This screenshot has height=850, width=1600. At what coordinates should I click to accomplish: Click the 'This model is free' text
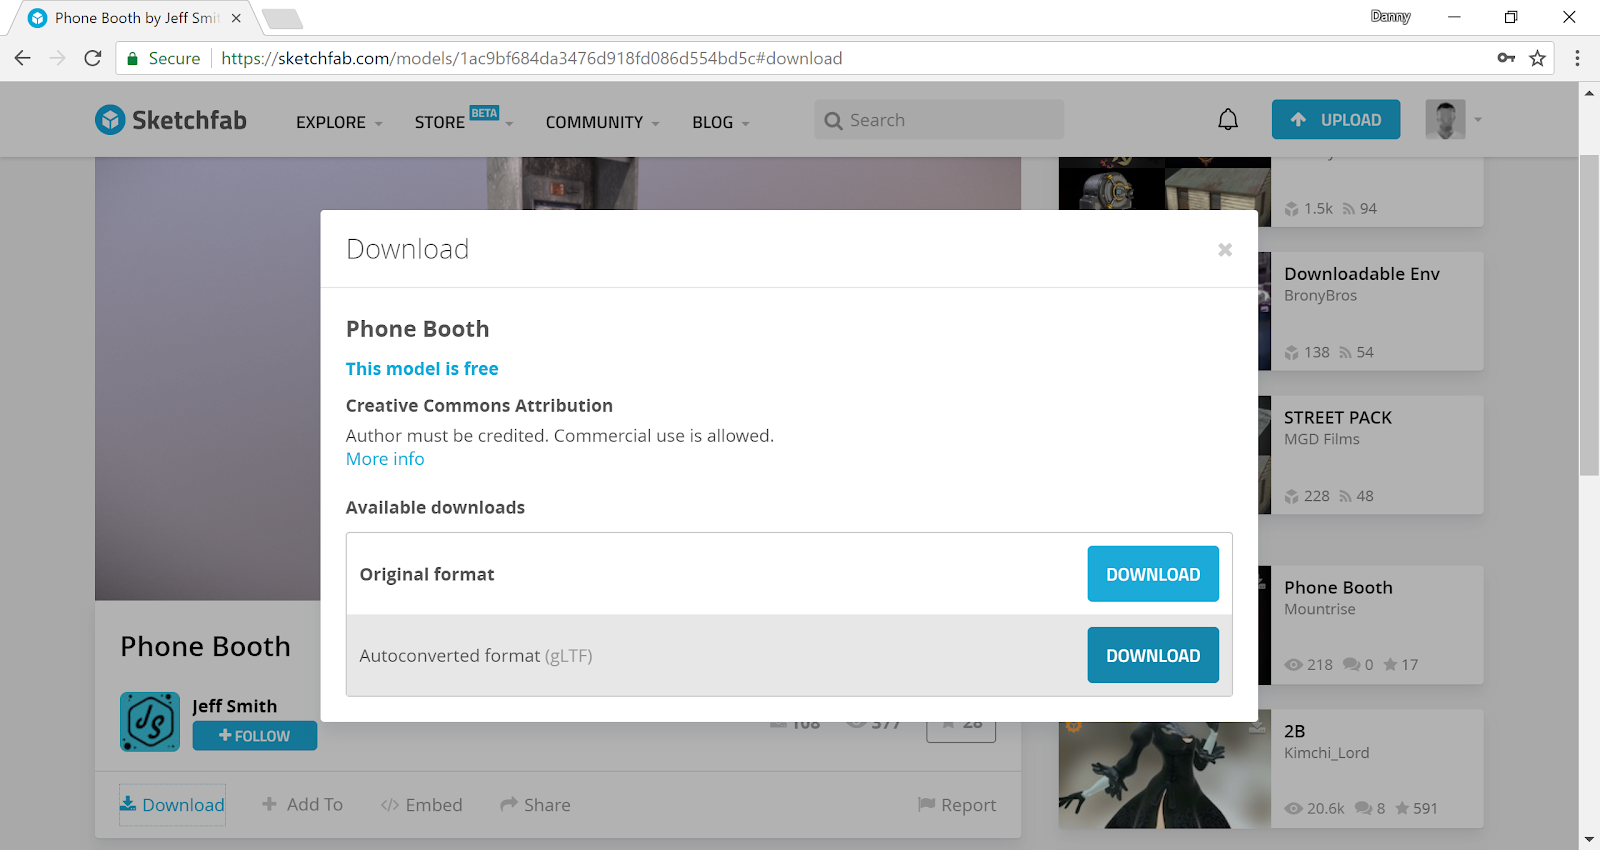pyautogui.click(x=422, y=369)
